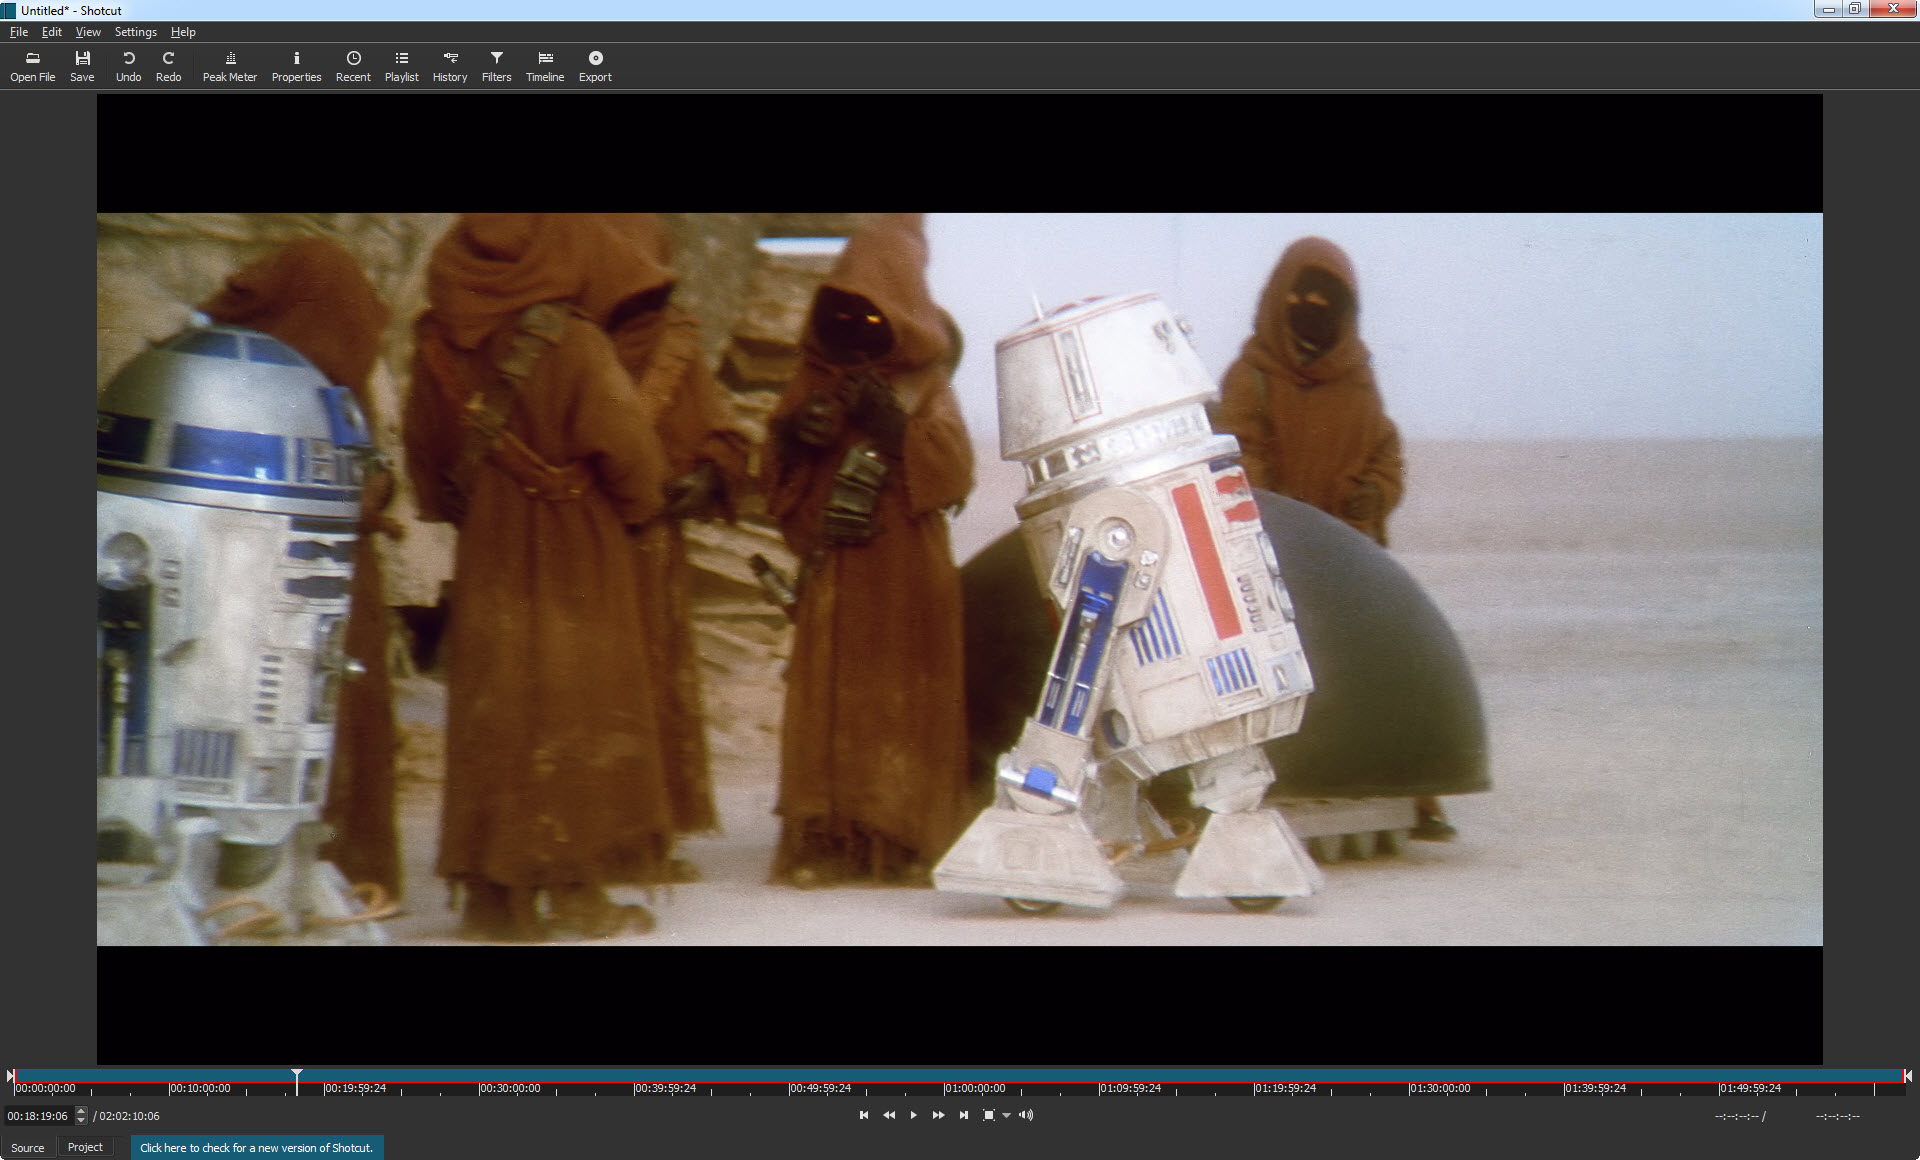Open the Edit menu

[52, 32]
